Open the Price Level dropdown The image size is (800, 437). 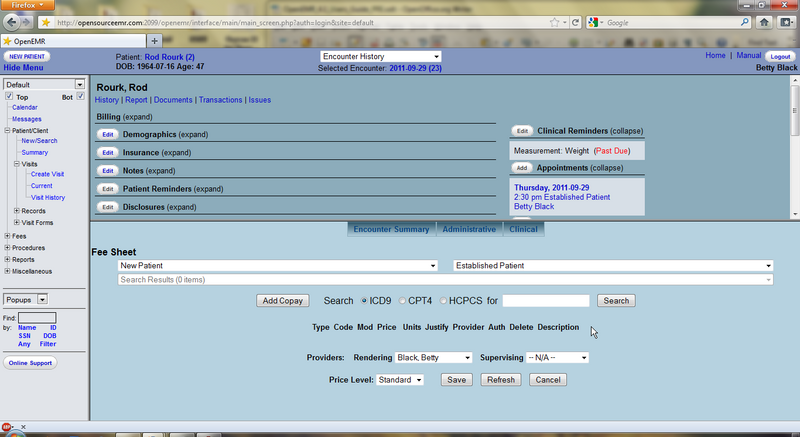[x=399, y=380]
